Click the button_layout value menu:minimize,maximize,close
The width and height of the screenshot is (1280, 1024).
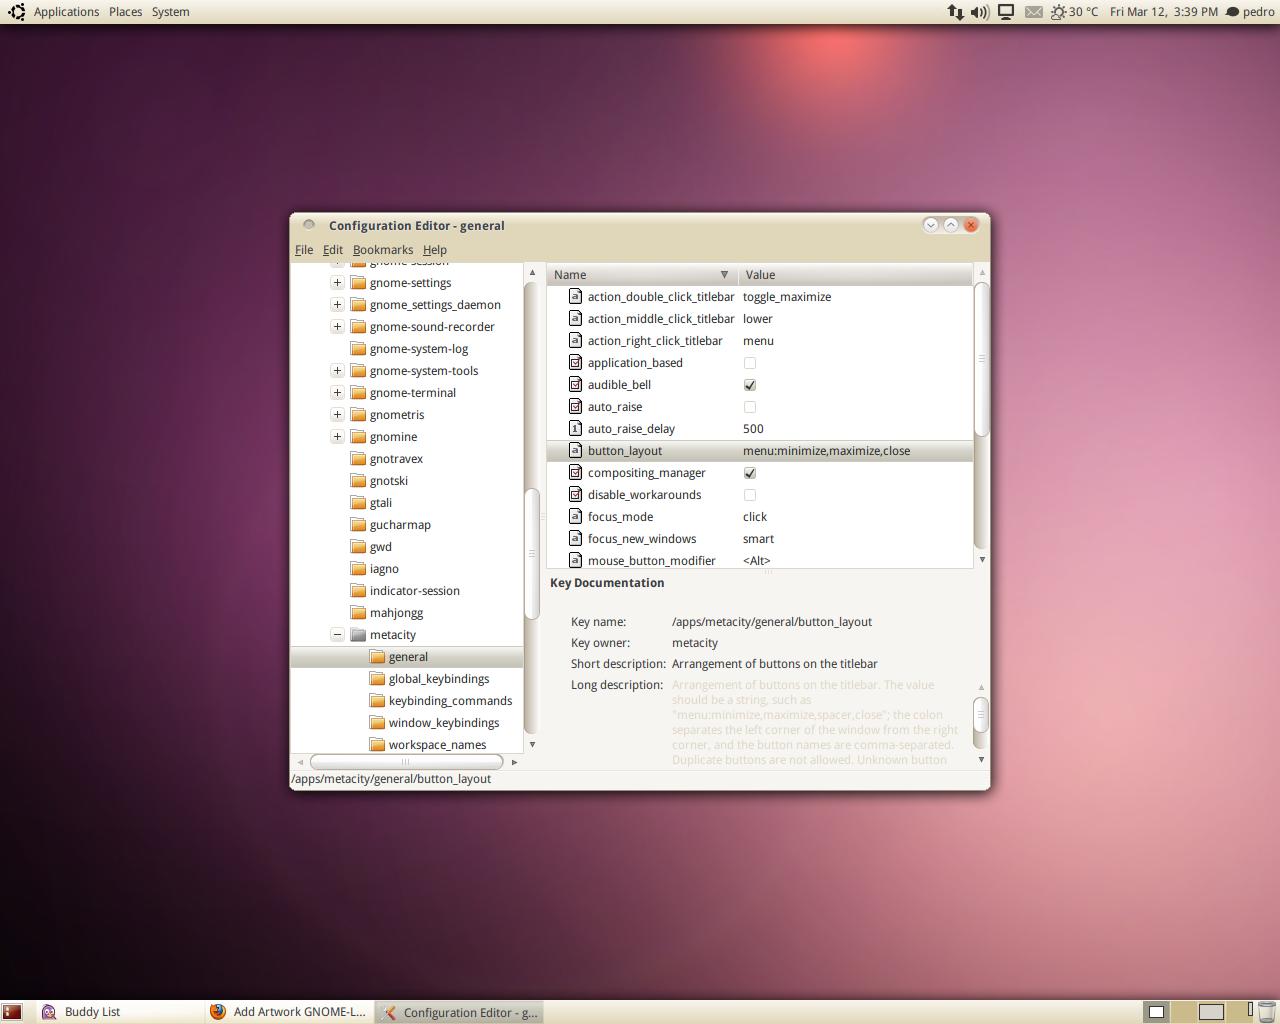826,451
